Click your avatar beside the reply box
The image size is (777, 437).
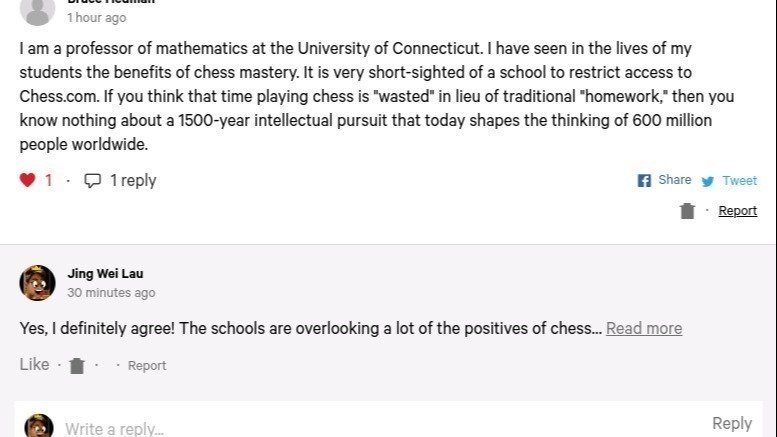[x=39, y=426]
